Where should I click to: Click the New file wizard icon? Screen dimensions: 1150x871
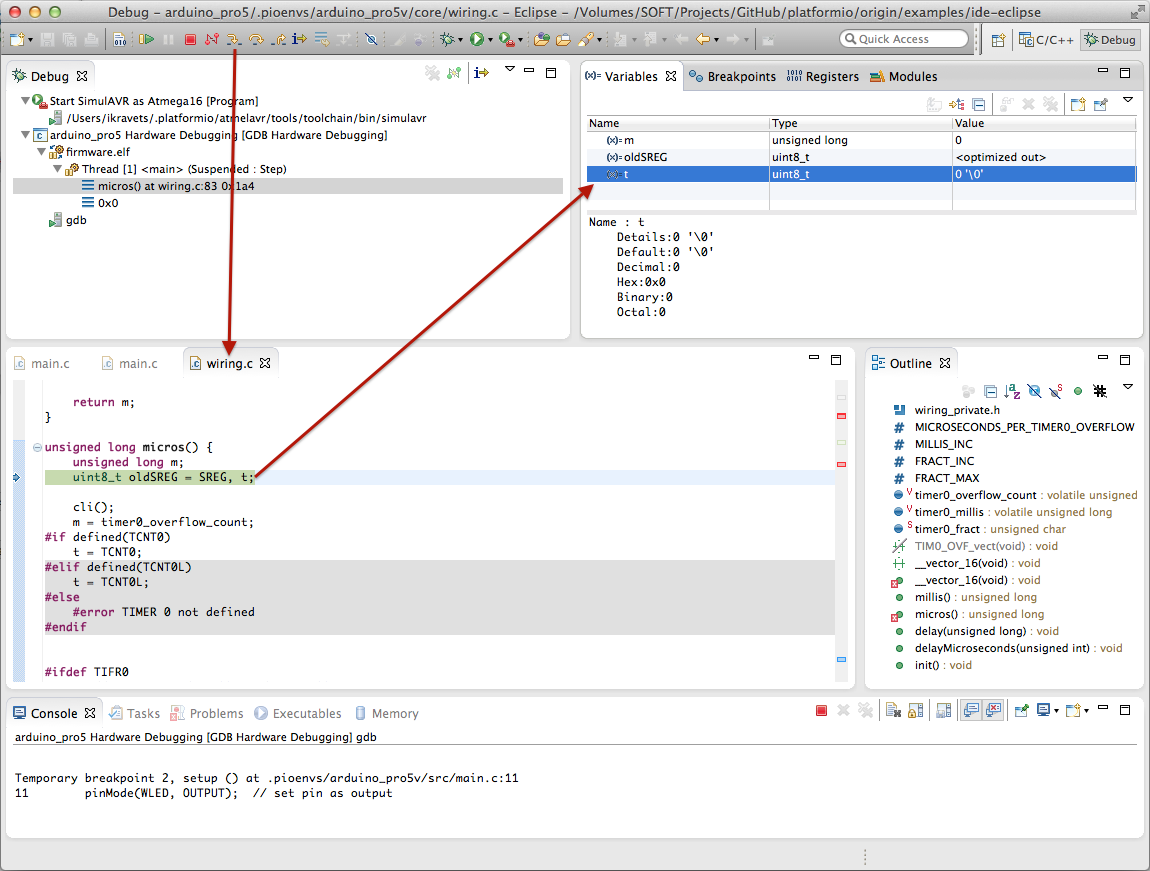pyautogui.click(x=17, y=39)
